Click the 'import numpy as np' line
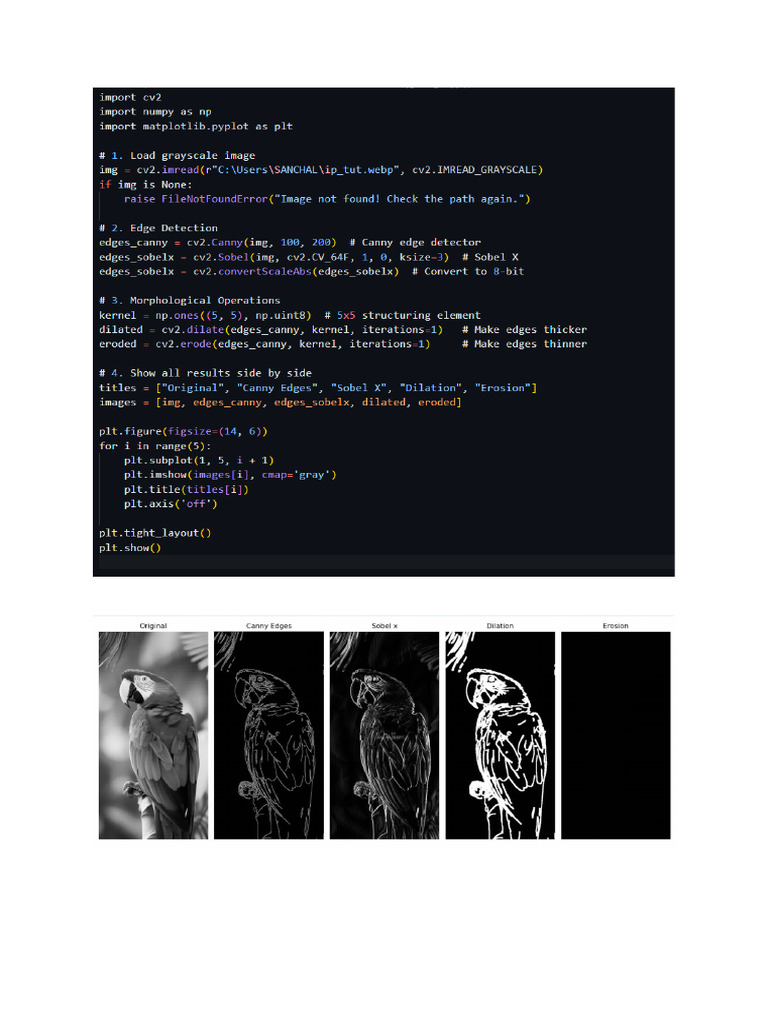Image resolution: width=768 pixels, height=1024 pixels. pyautogui.click(x=155, y=112)
